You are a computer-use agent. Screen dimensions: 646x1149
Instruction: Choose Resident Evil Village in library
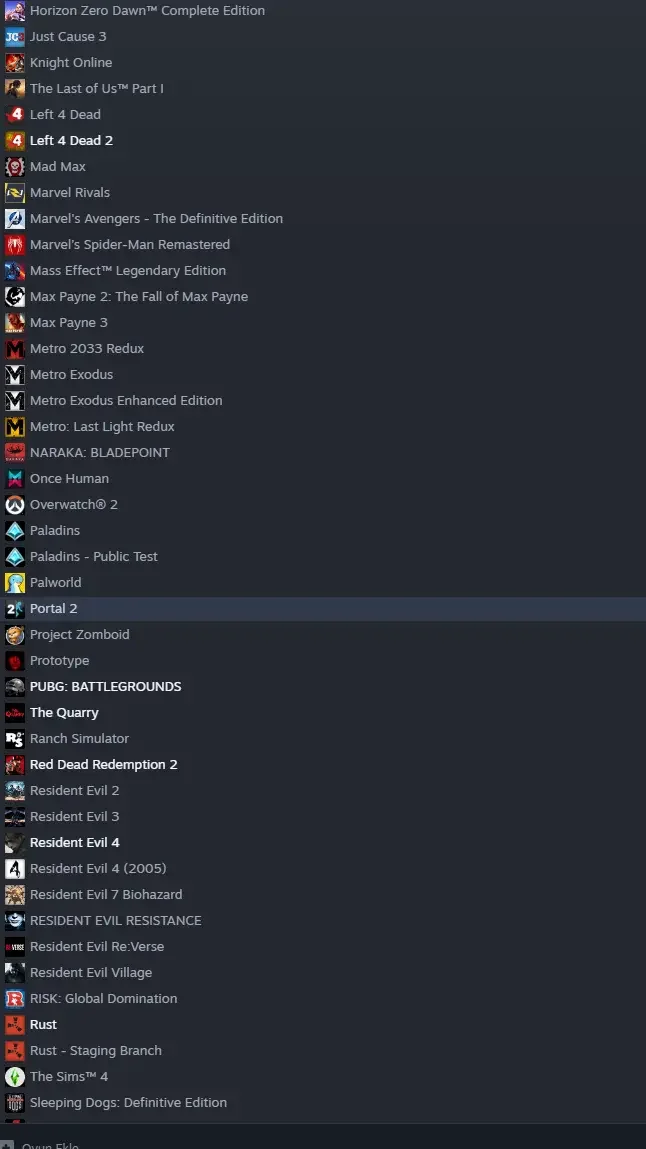(323, 973)
